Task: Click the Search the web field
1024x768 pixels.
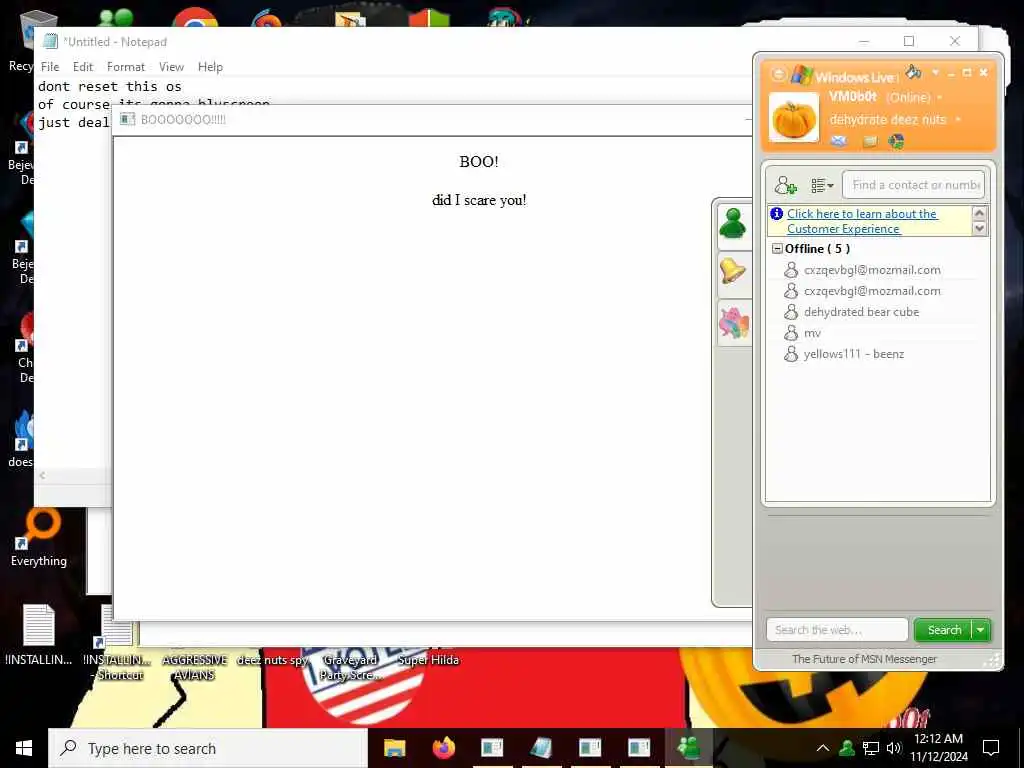Action: pyautogui.click(x=837, y=630)
